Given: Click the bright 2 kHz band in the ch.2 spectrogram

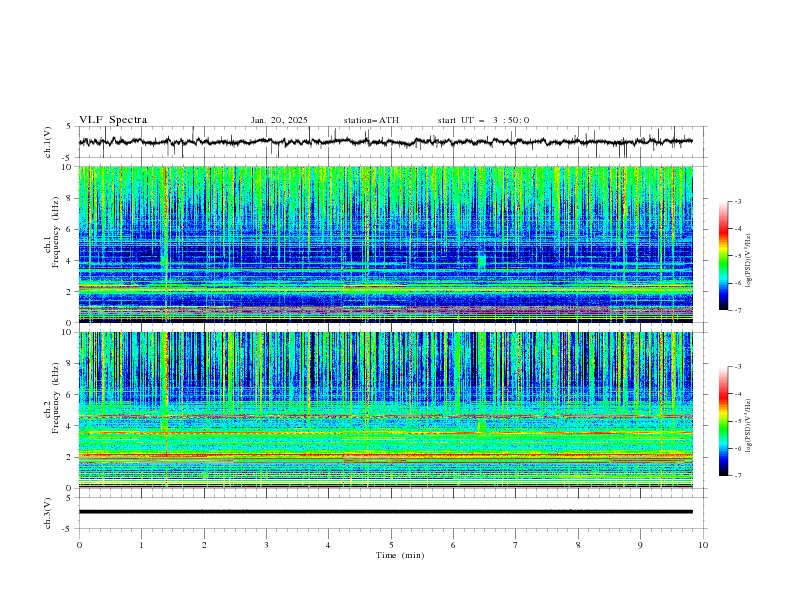Looking at the screenshot, I should [386, 456].
